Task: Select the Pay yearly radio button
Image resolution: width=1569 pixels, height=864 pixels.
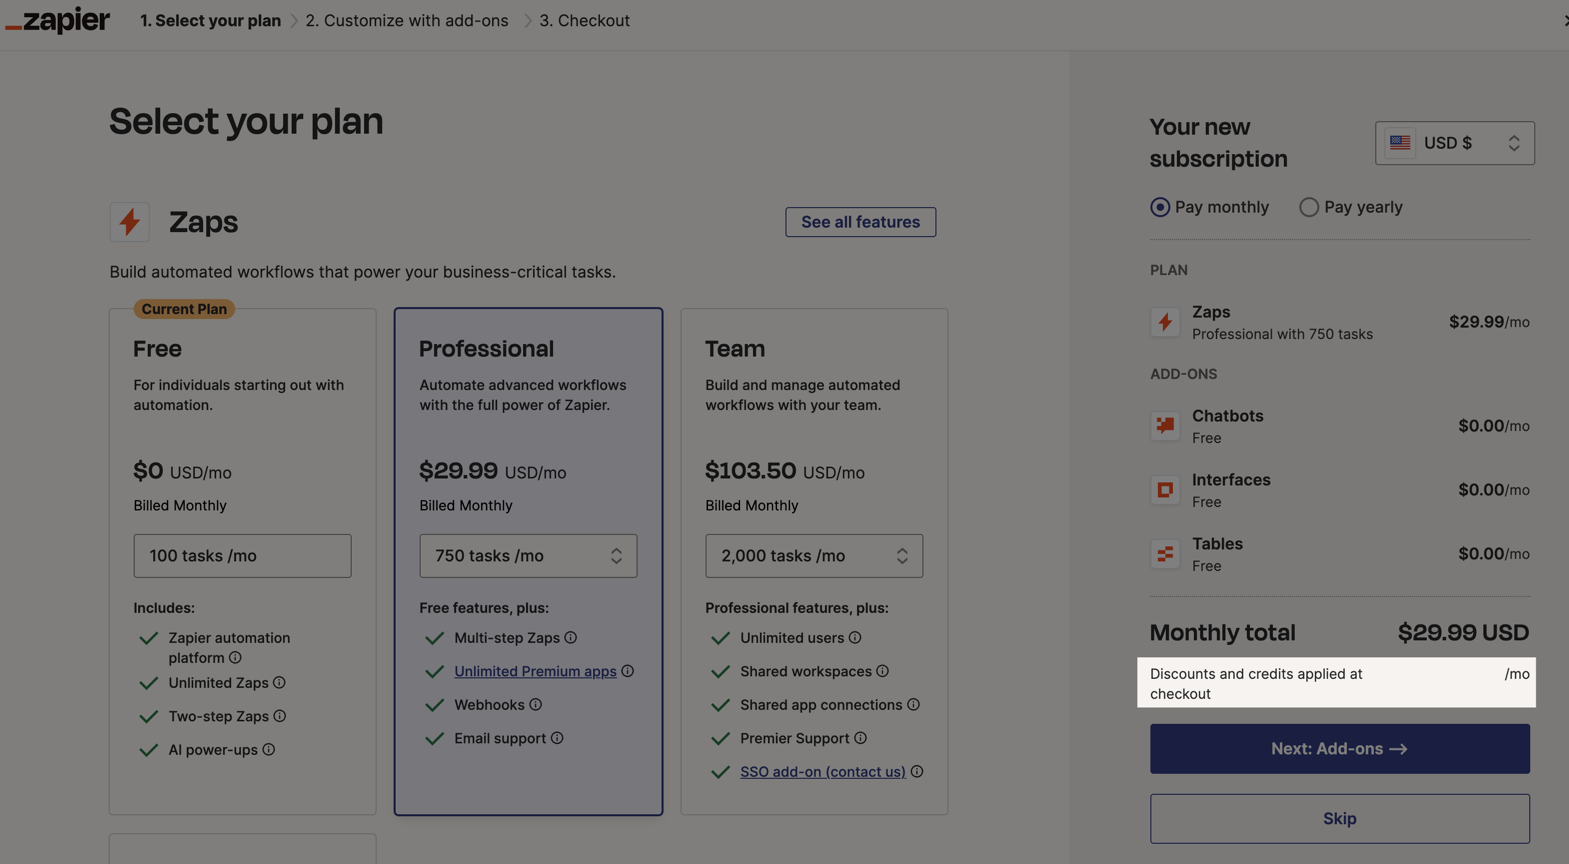Action: point(1309,207)
